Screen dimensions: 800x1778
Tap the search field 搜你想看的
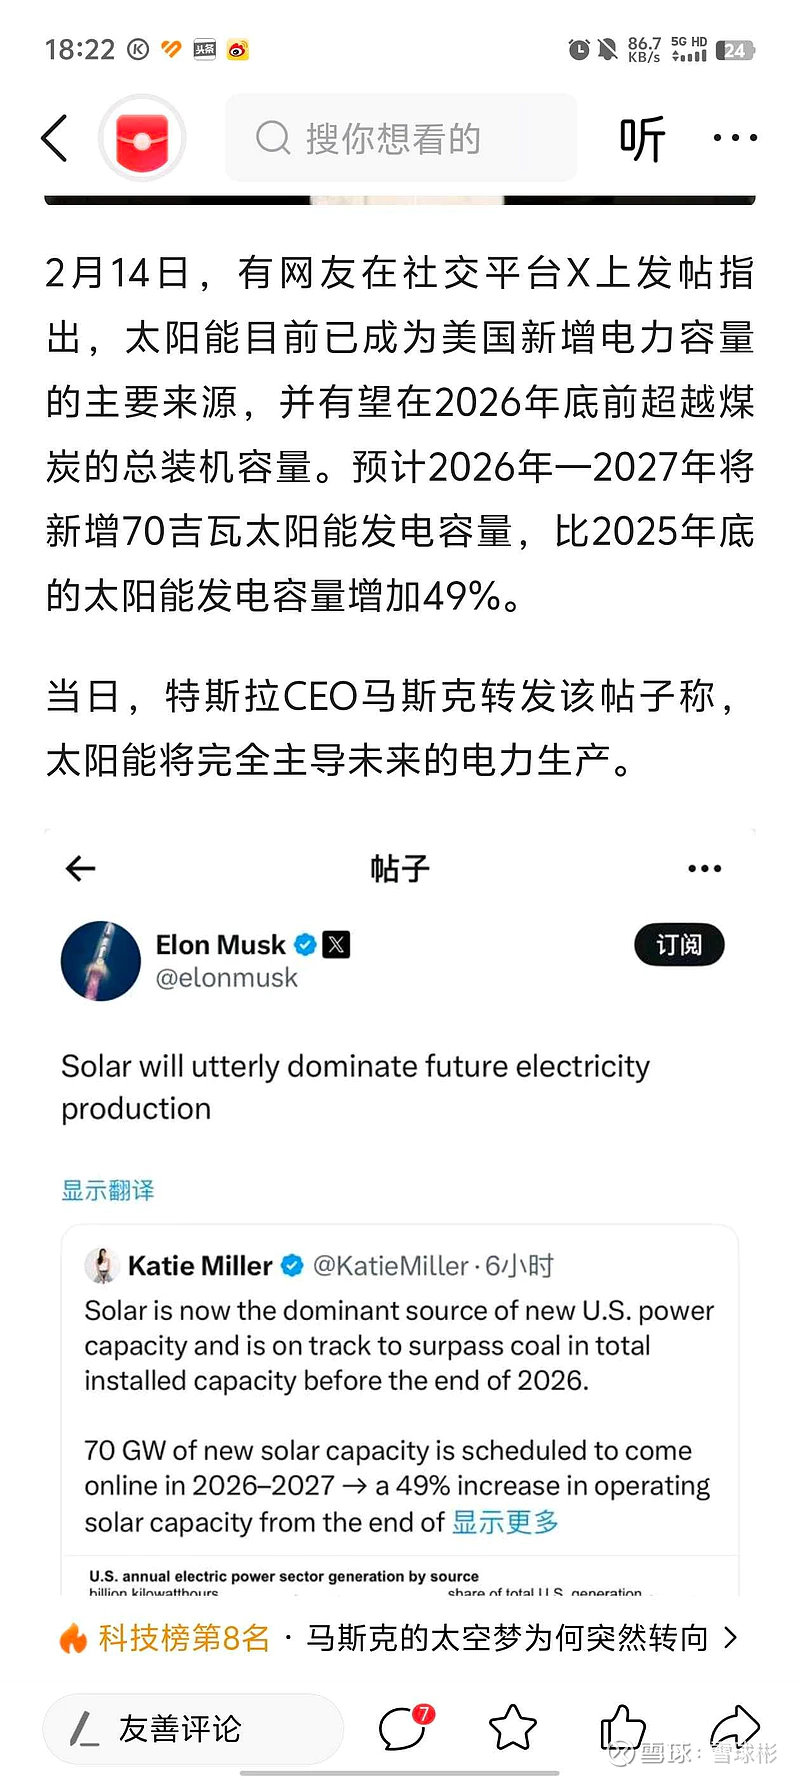click(x=400, y=139)
